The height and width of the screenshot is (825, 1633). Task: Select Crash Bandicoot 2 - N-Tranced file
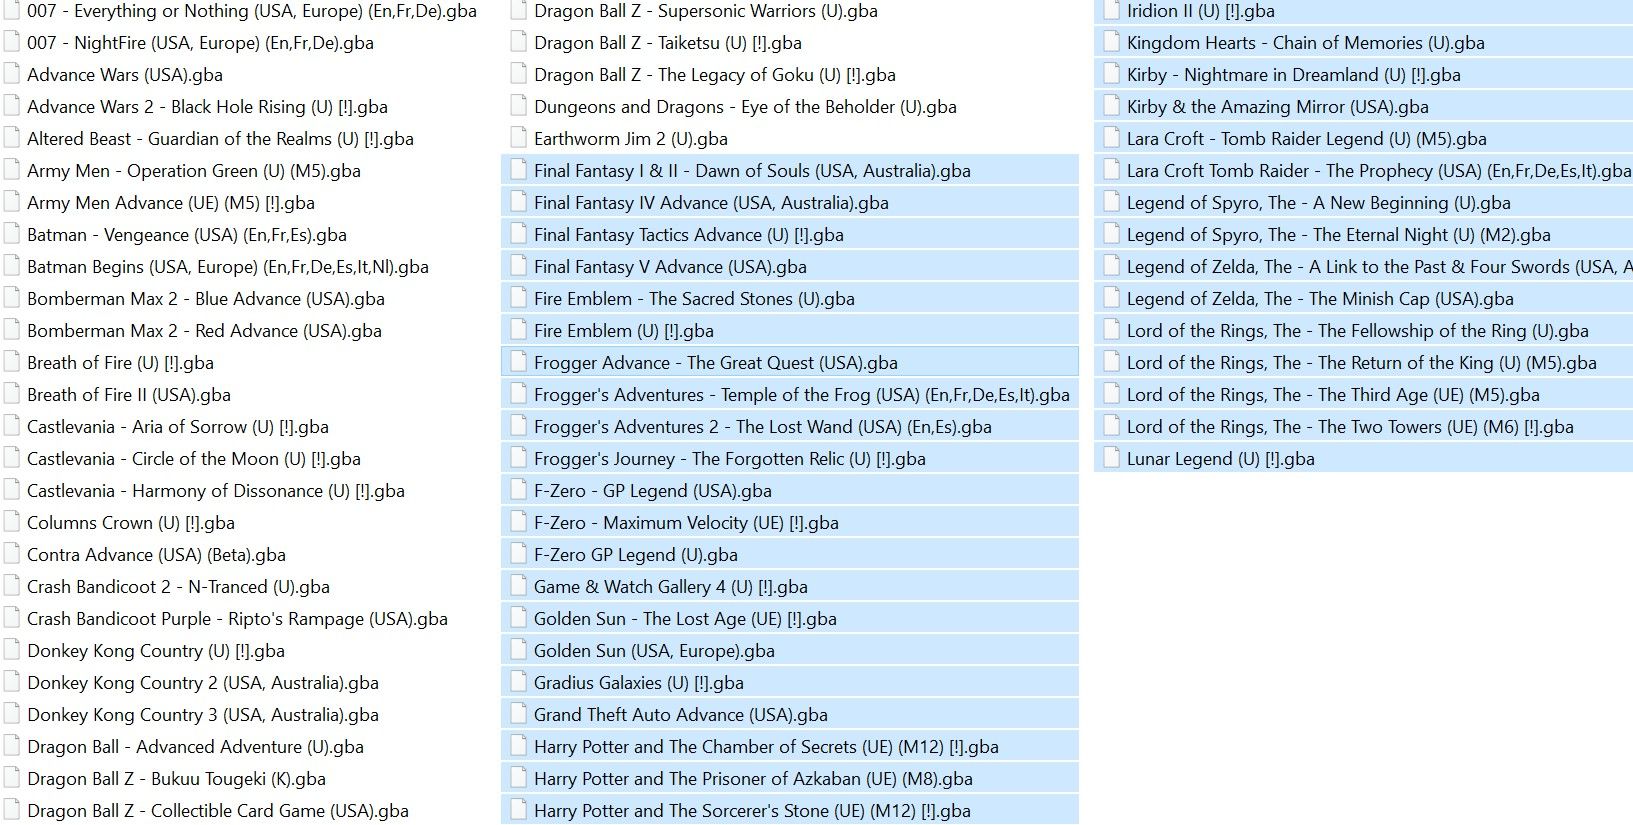(178, 587)
